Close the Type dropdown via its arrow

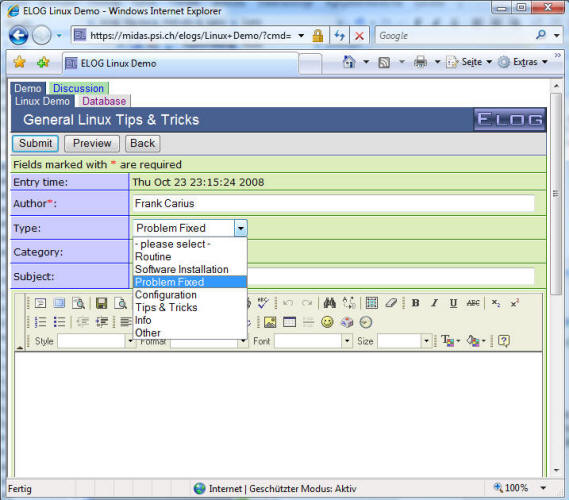241,229
